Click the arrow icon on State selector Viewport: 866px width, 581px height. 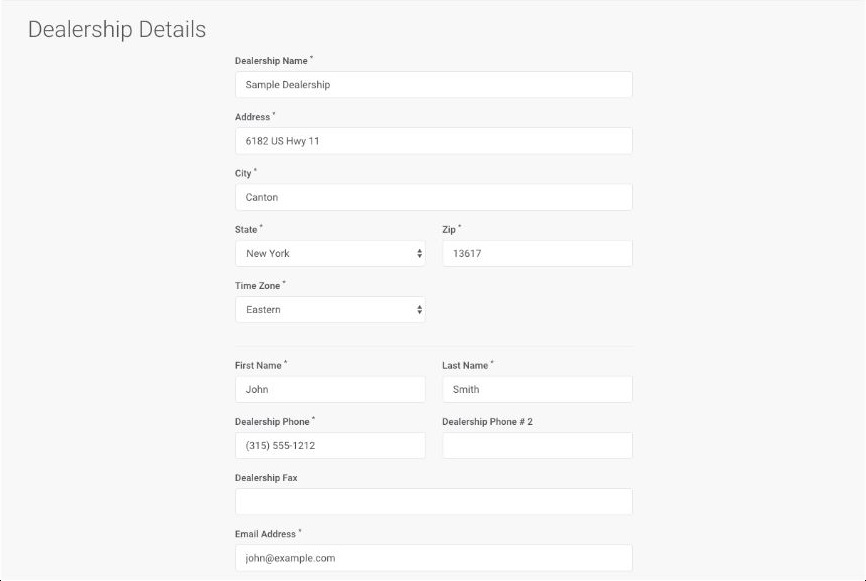420,253
